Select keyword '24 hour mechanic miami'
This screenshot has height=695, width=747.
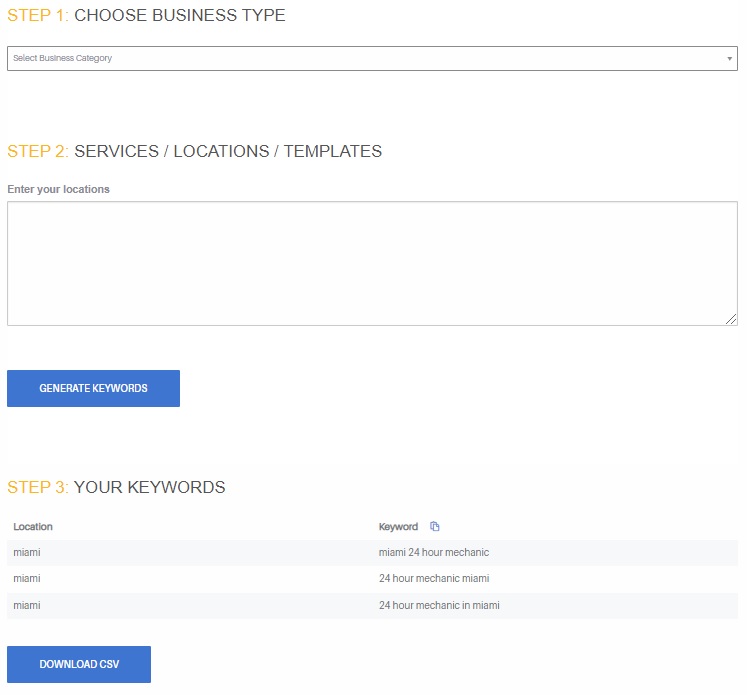[x=434, y=578]
